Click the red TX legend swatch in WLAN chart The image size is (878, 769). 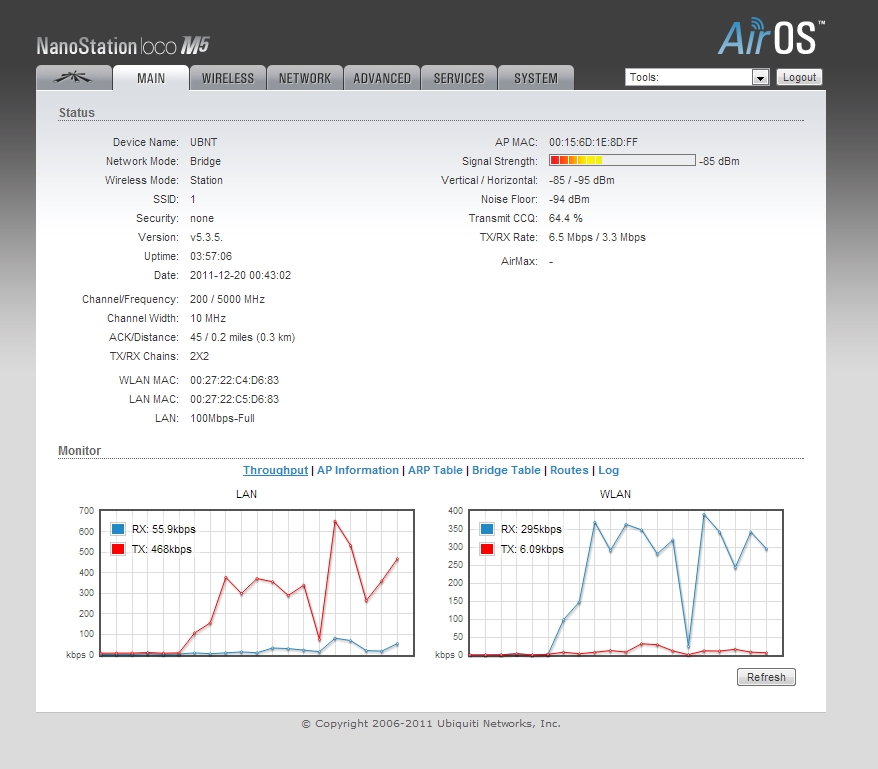(x=487, y=549)
